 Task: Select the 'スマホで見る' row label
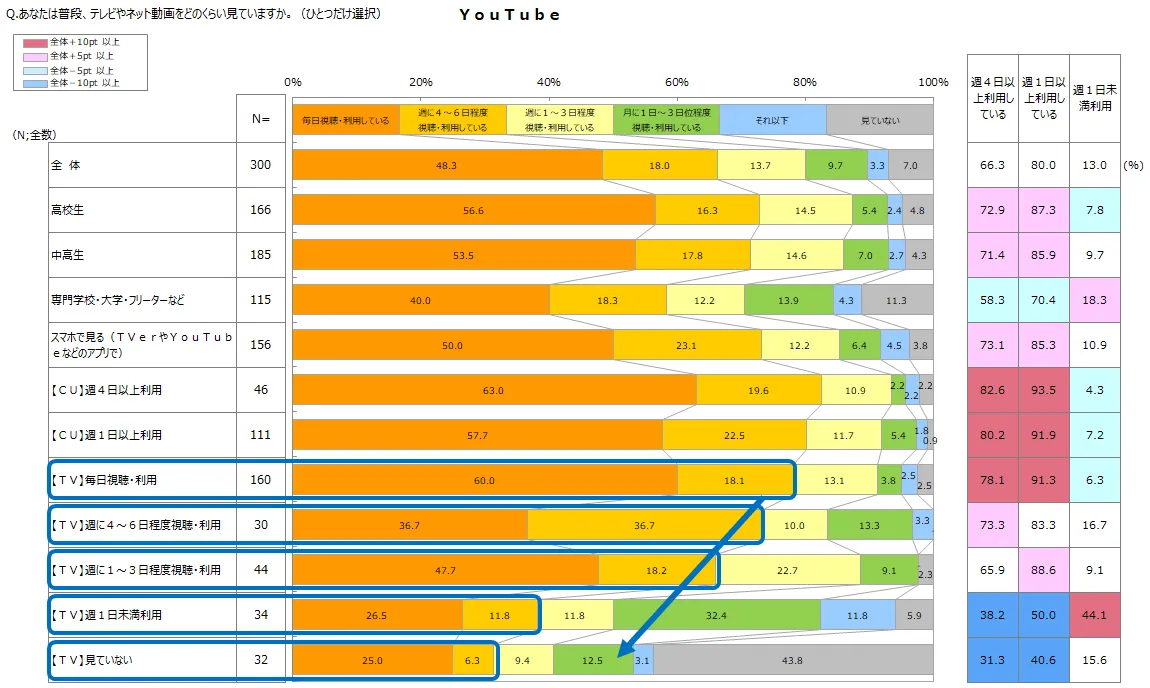pyautogui.click(x=142, y=345)
